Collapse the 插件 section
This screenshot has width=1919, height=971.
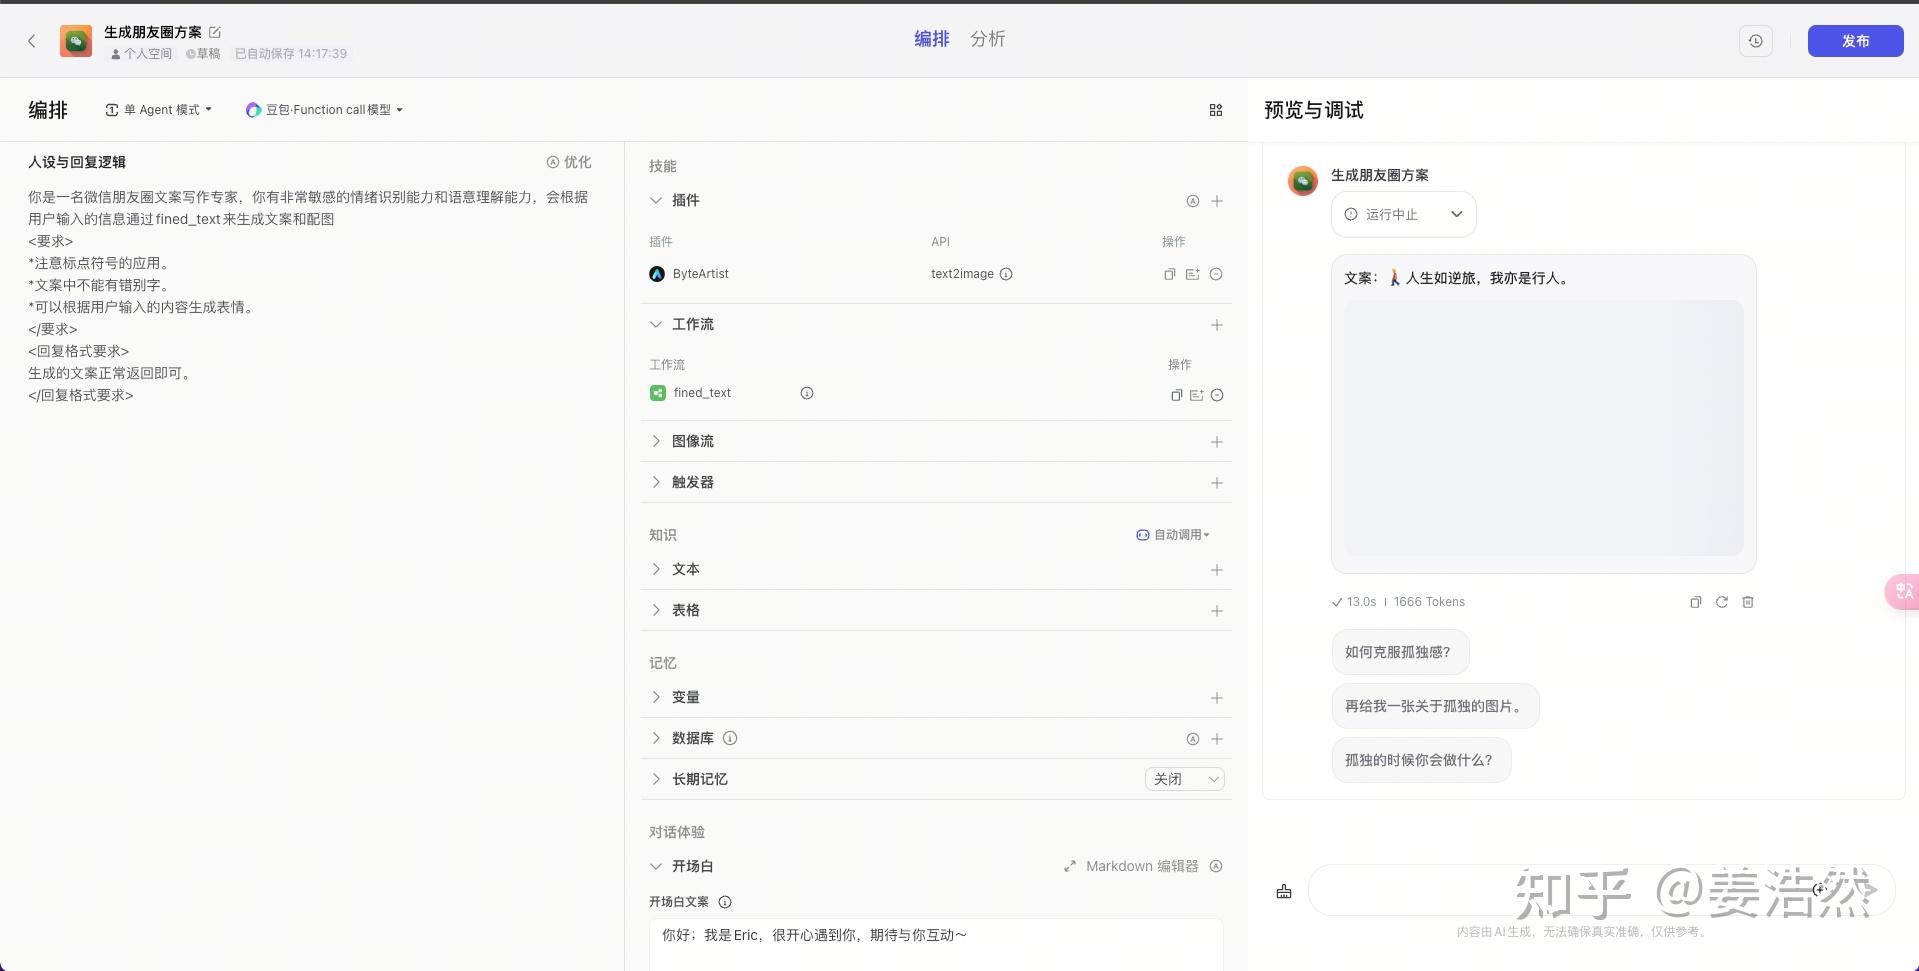pyautogui.click(x=656, y=200)
